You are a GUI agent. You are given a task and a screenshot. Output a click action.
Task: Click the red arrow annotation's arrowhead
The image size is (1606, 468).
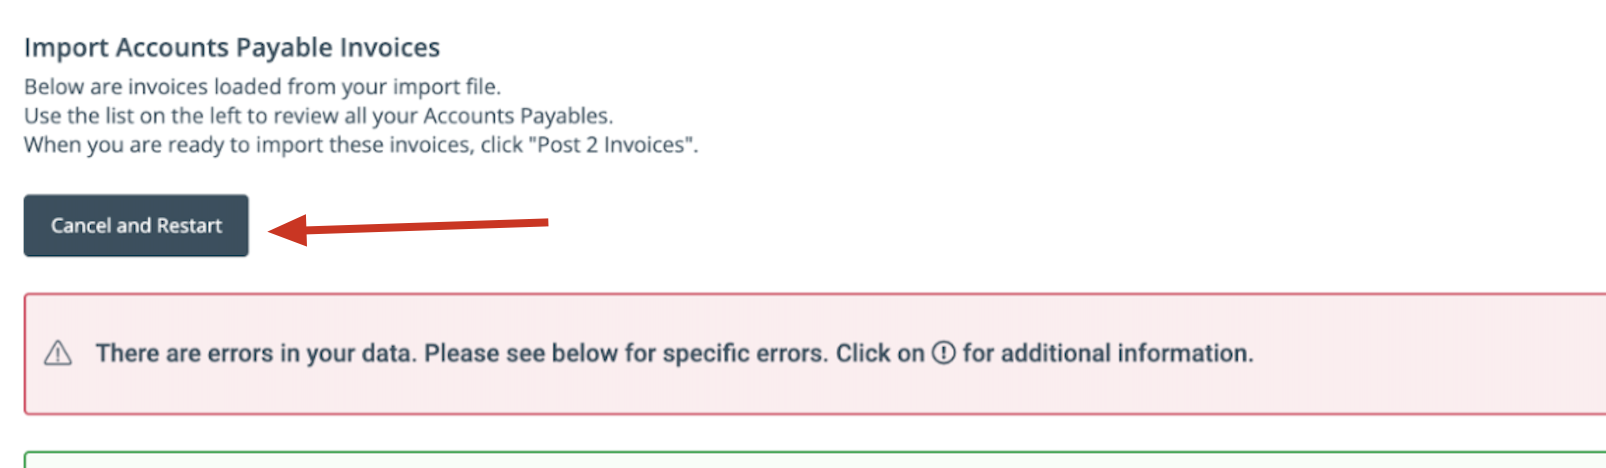click(x=288, y=230)
